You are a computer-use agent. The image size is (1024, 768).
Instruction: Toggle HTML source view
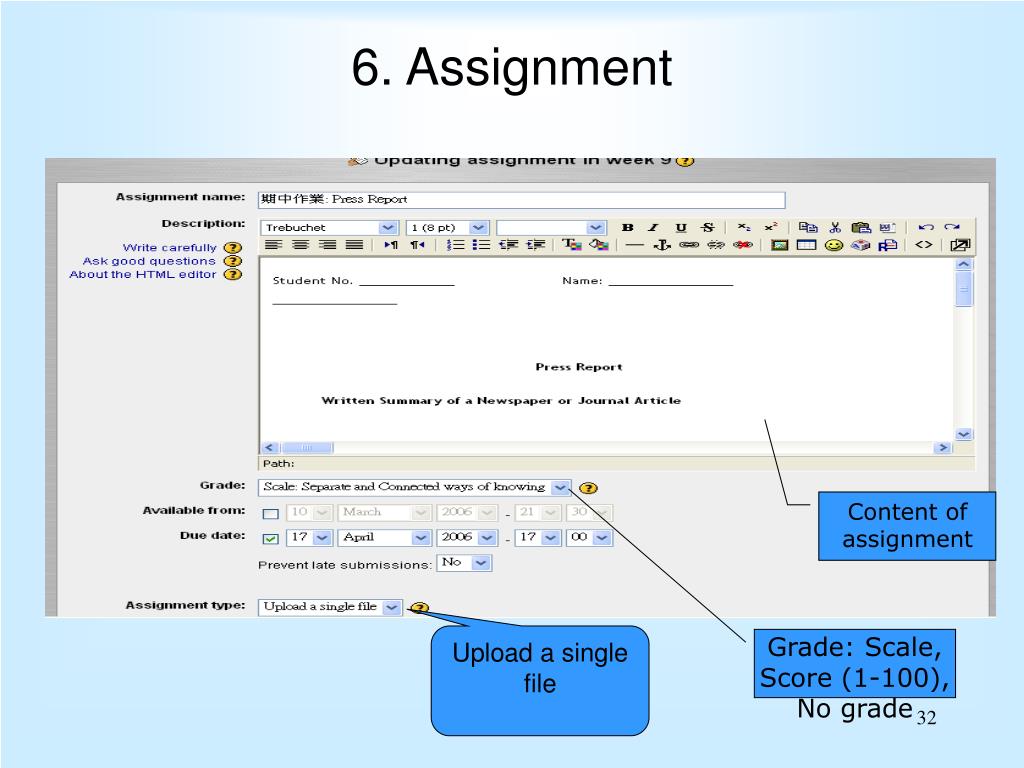click(x=923, y=245)
